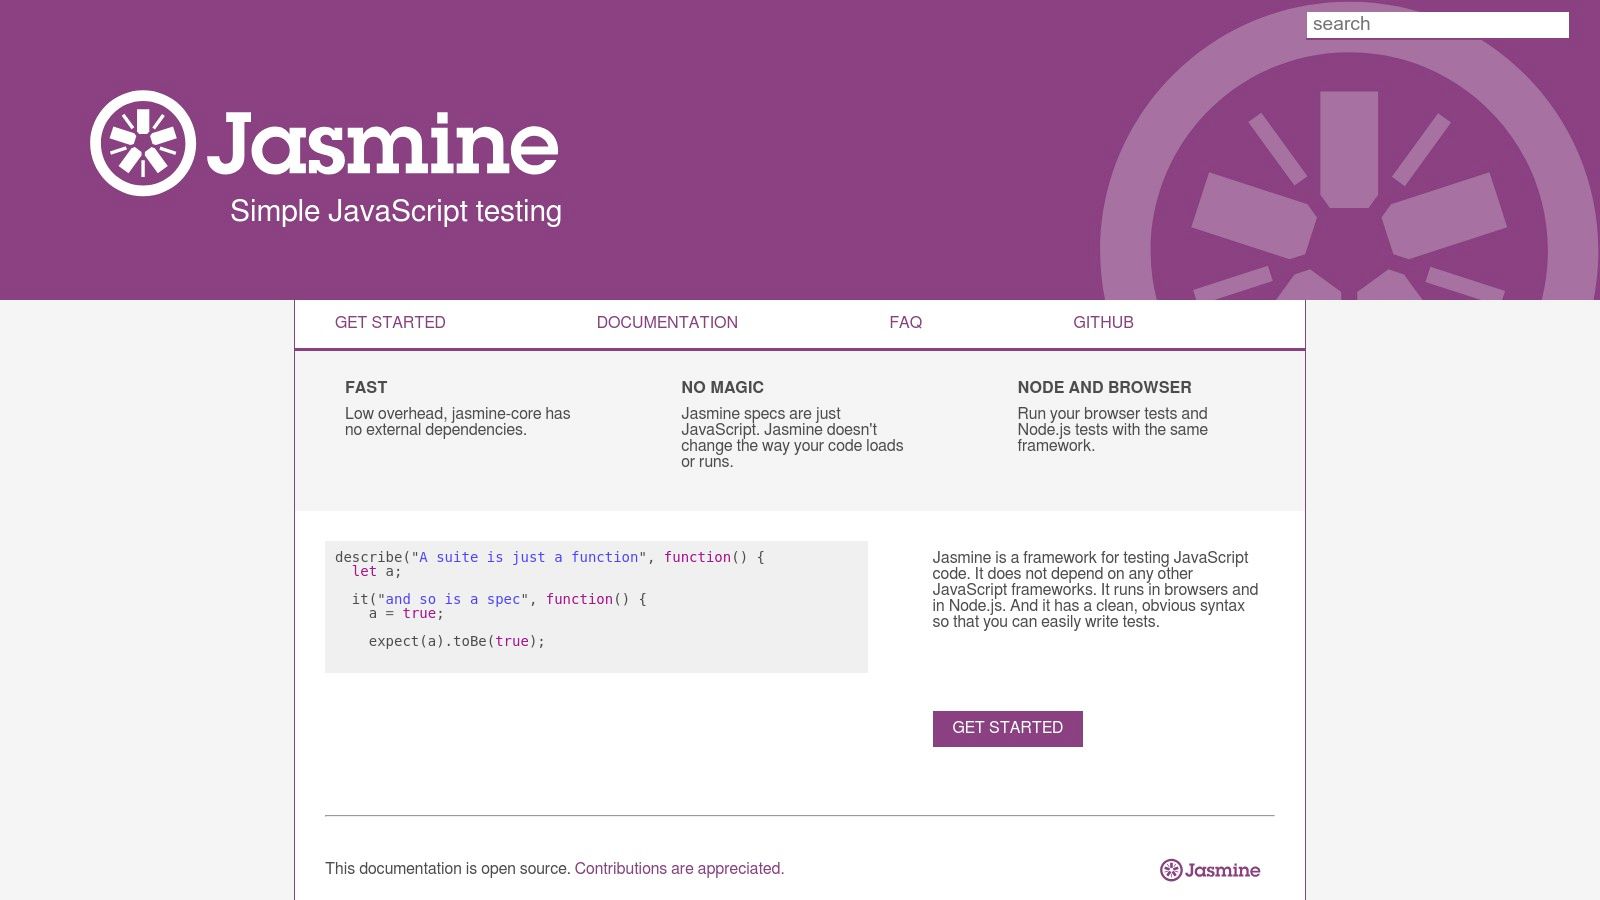
Task: Click 'Low overhead, jasmine-core has' description text
Action: click(457, 414)
